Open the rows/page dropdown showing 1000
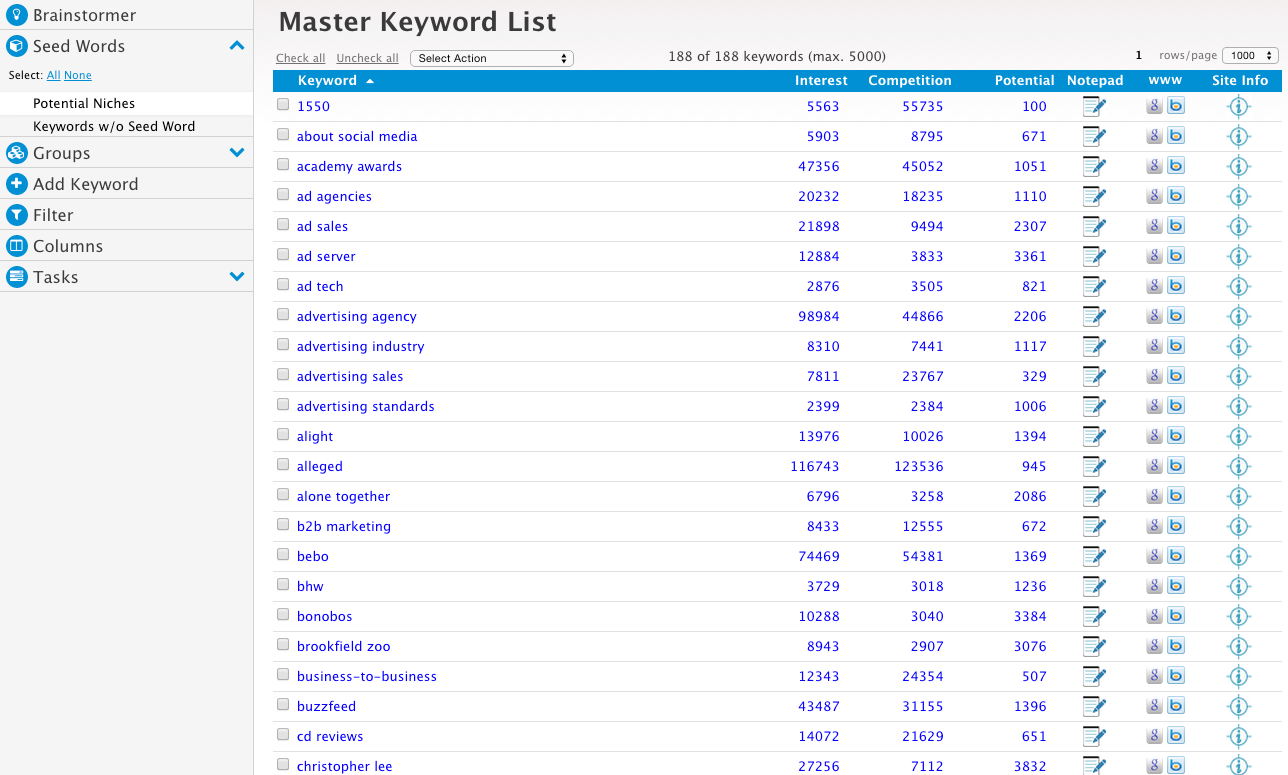Screen dimensions: 1288x775 pyautogui.click(x=1250, y=56)
